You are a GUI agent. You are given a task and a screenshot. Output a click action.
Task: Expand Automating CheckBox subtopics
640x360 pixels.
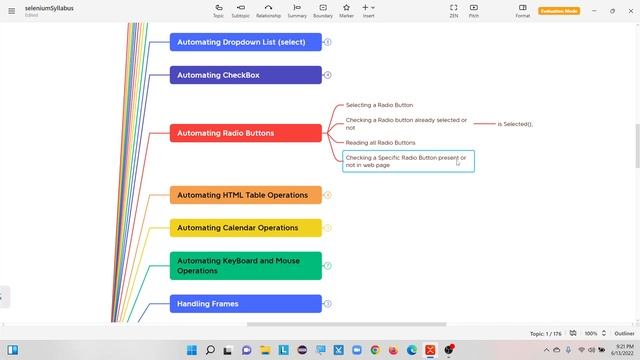(327, 75)
